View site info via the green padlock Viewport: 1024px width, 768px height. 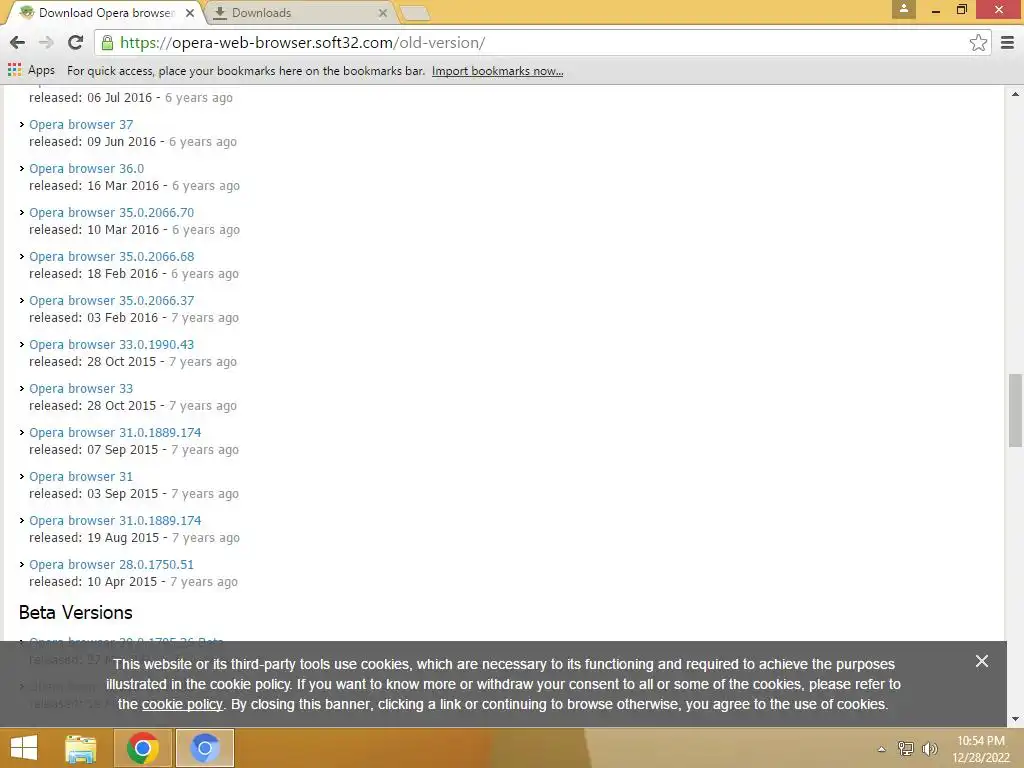click(107, 42)
